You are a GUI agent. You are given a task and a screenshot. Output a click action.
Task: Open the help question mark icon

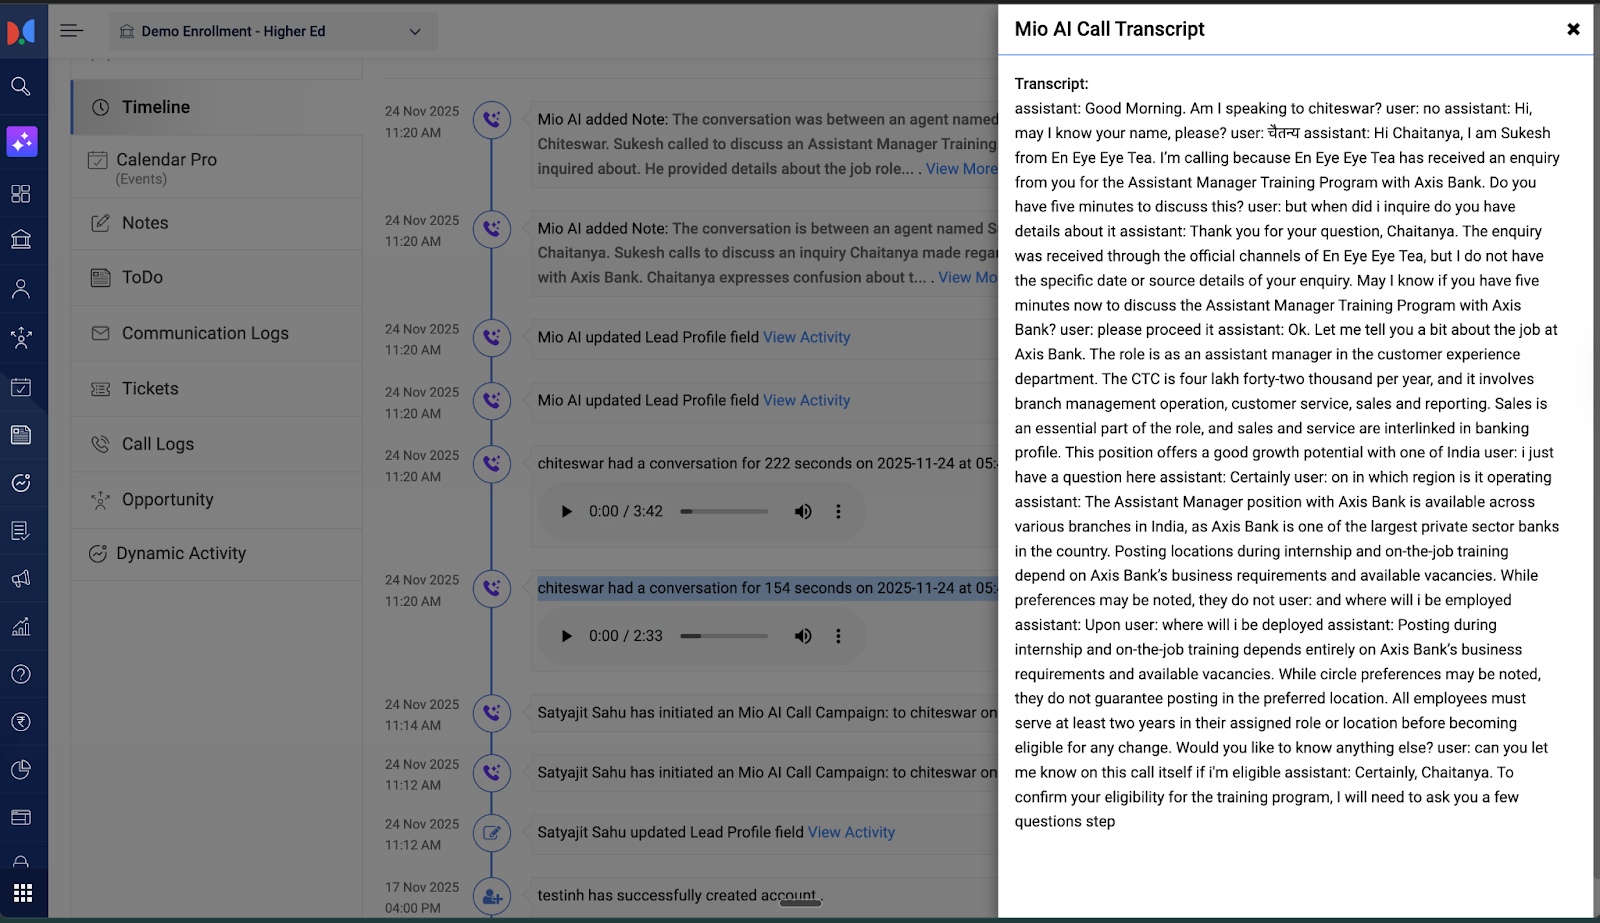(21, 674)
